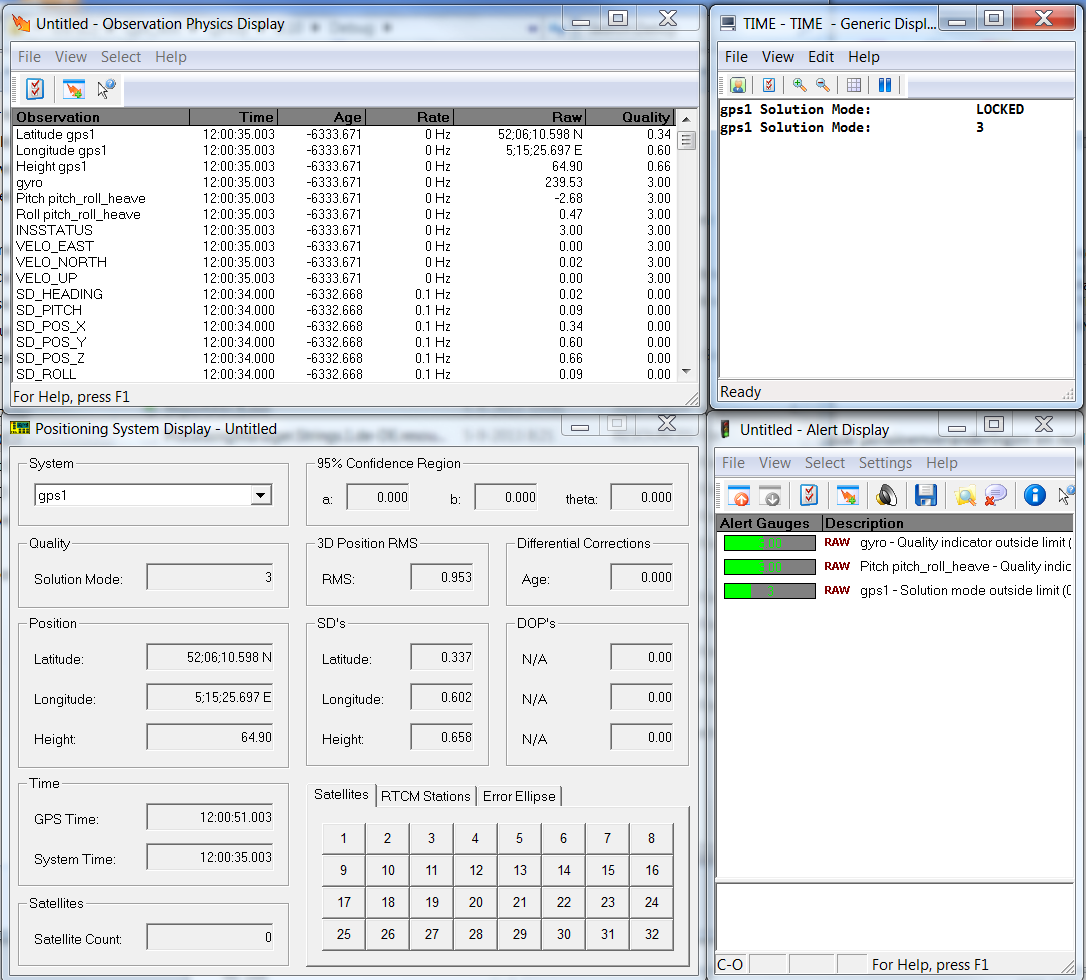Screen dimensions: 1086x980
Task: Click the window with up arrow alert icon
Action: tap(739, 495)
